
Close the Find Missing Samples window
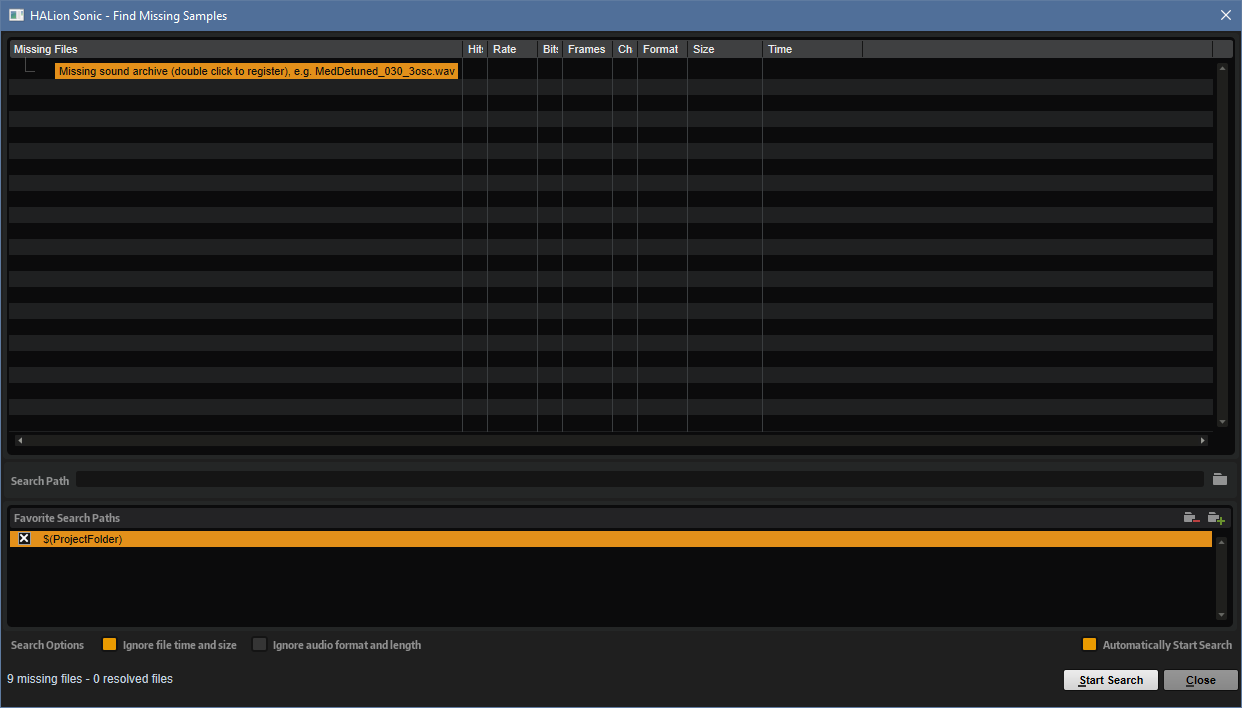tap(1226, 15)
